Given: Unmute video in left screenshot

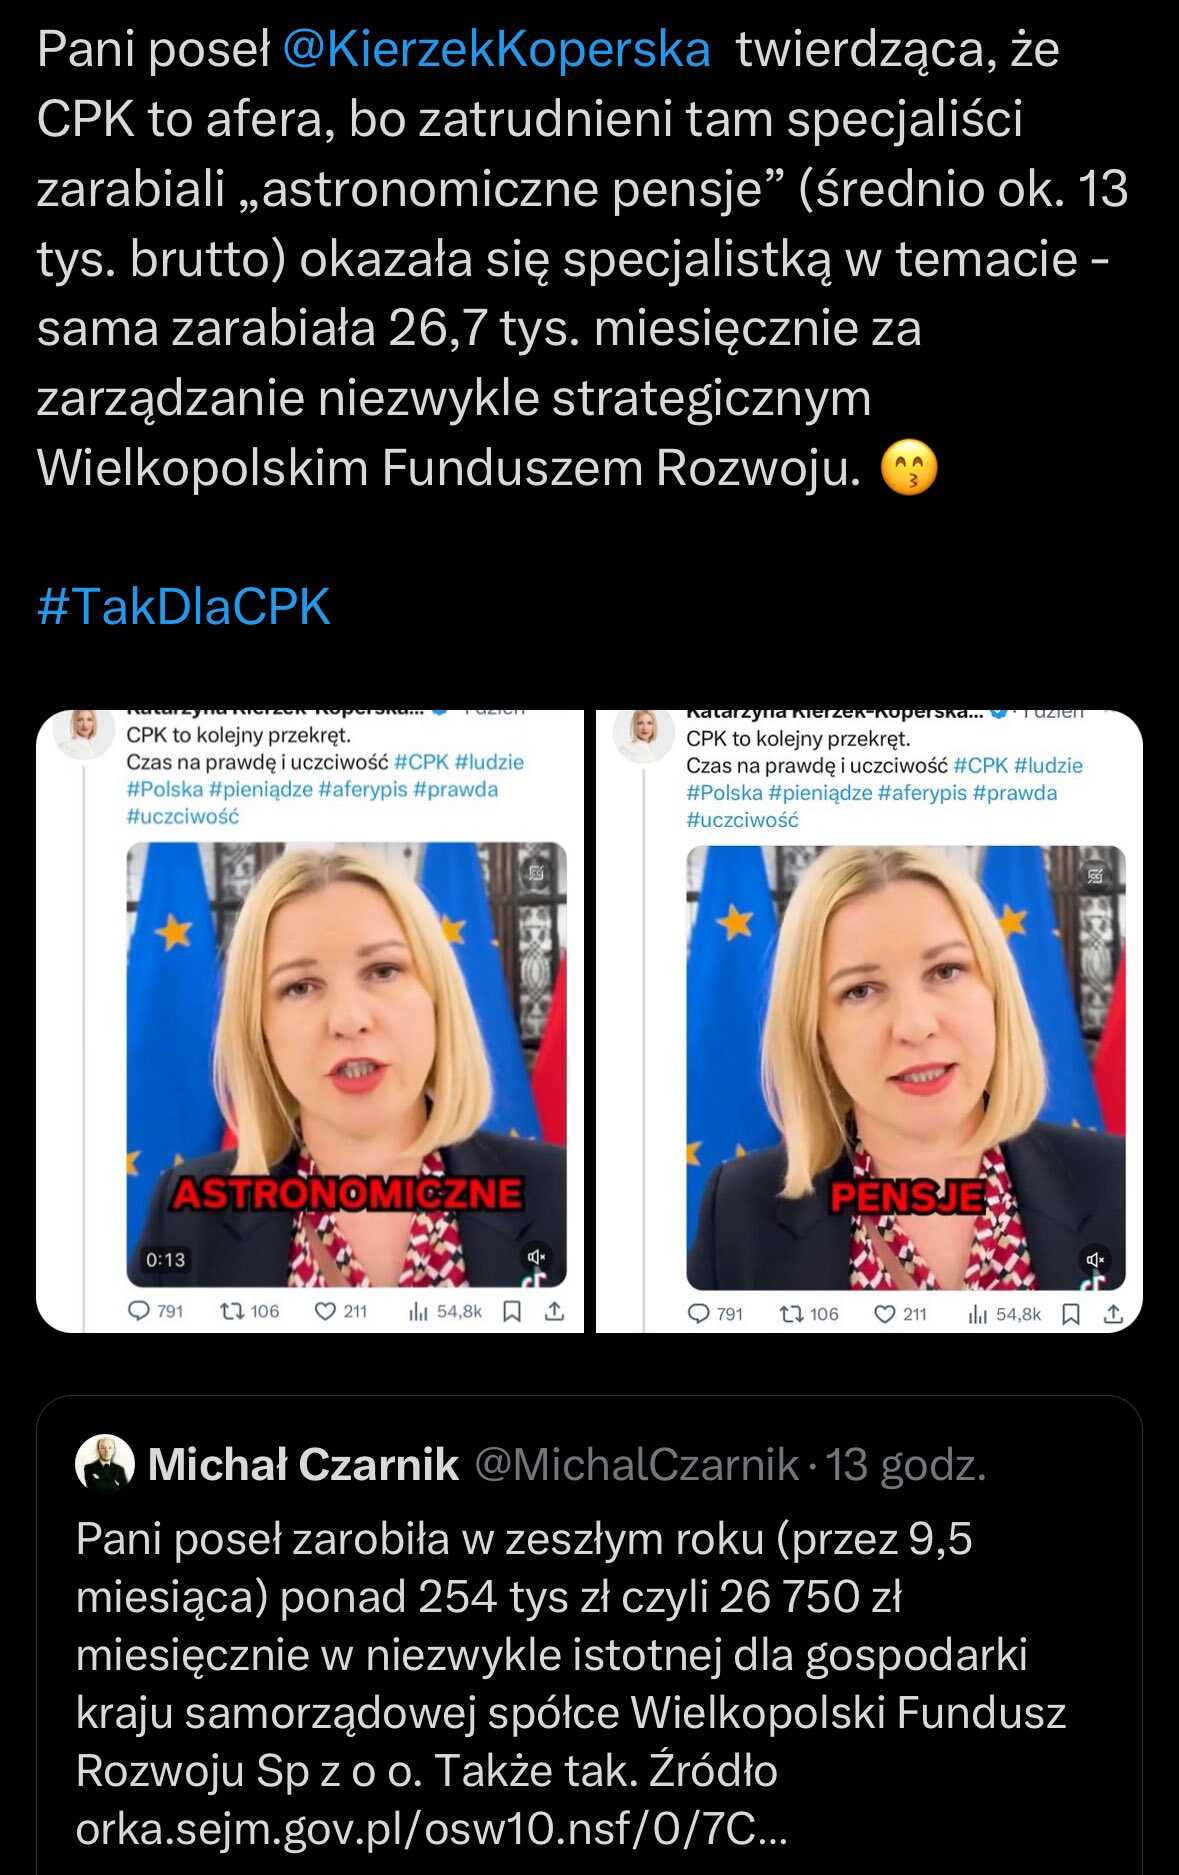Looking at the screenshot, I should click(x=537, y=1257).
